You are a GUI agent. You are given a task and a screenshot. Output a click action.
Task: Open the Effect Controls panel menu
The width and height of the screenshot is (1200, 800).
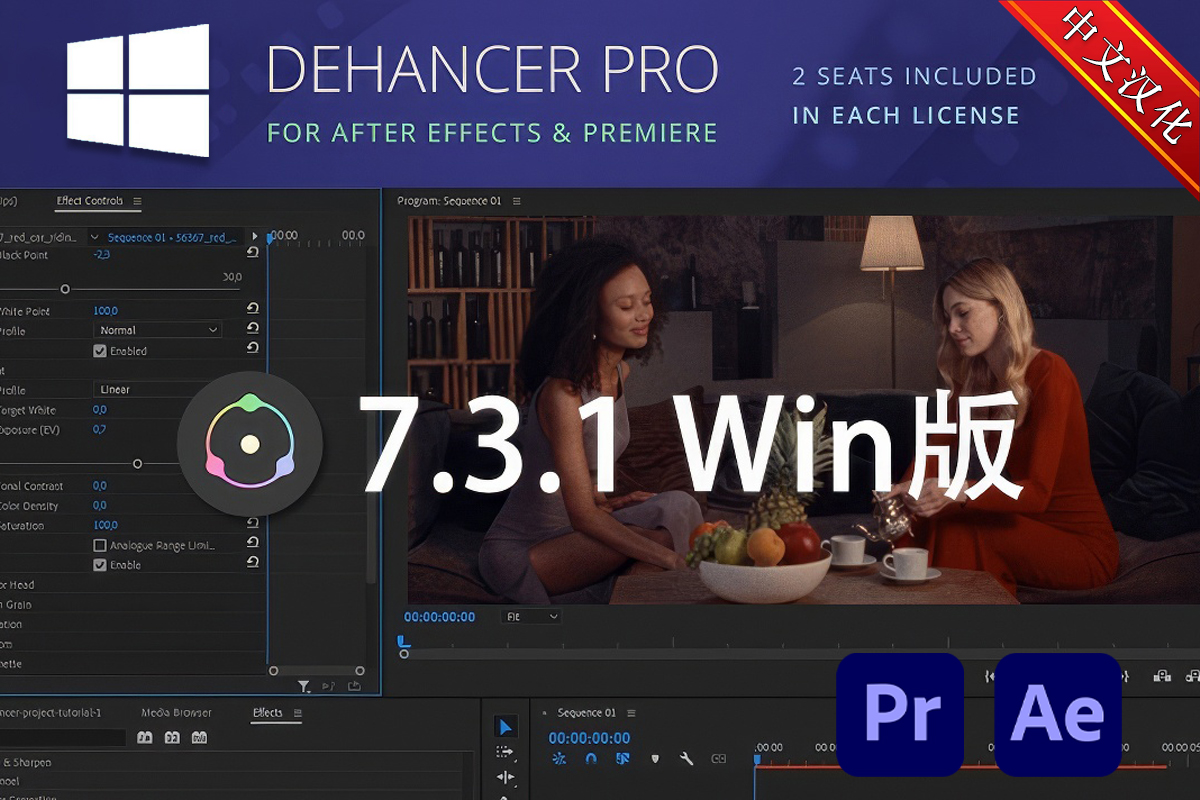point(137,201)
